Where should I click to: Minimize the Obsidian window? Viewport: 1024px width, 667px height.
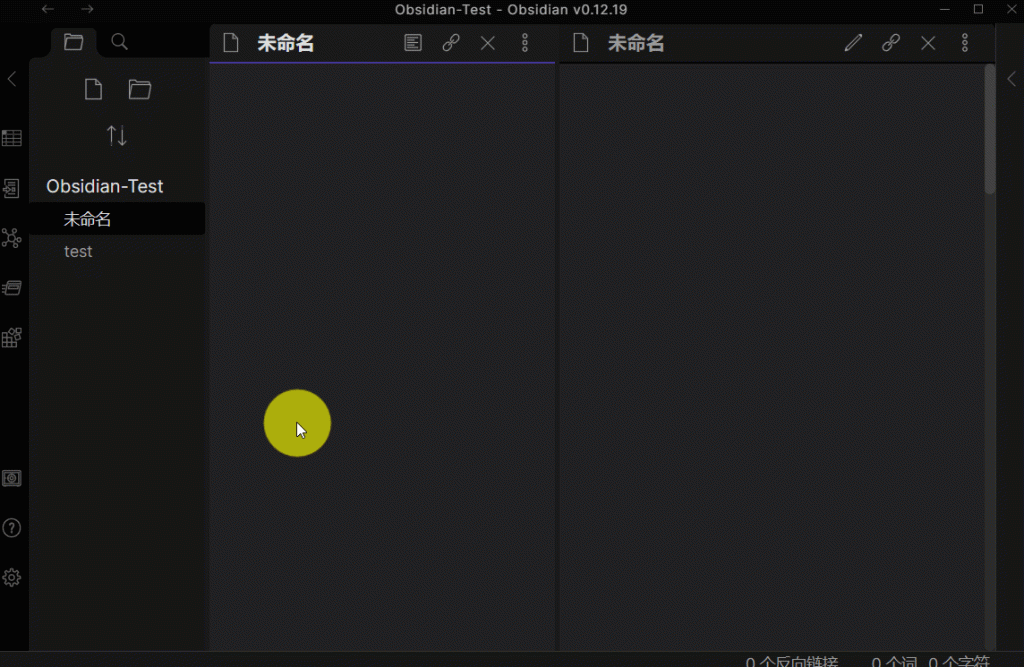coord(944,9)
